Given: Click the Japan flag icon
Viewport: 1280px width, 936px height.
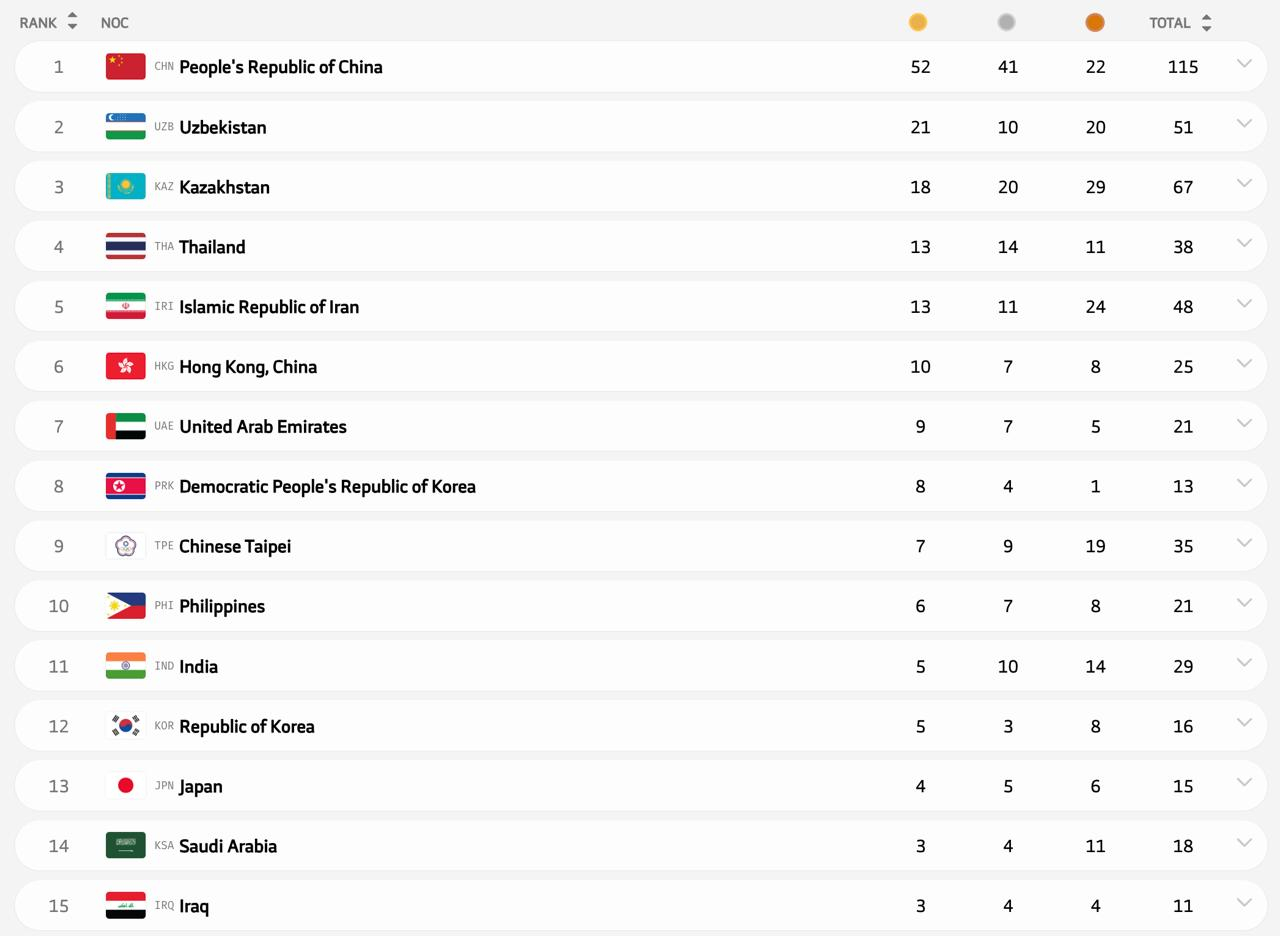Looking at the screenshot, I should click(126, 786).
